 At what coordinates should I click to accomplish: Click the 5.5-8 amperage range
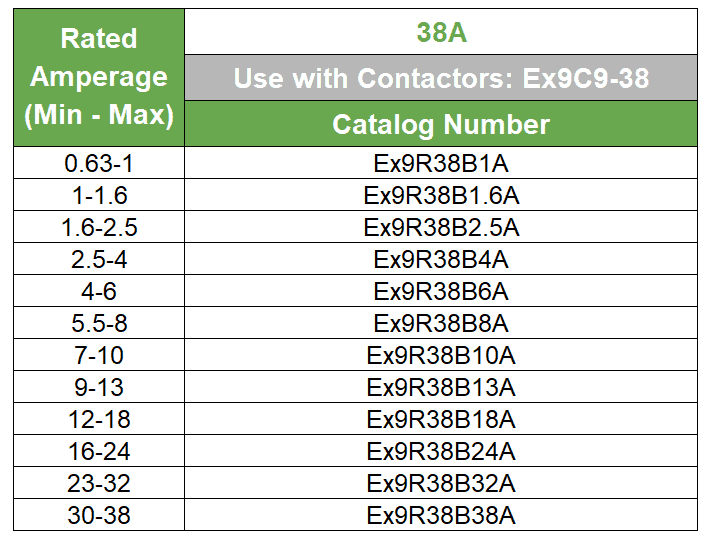coord(98,323)
